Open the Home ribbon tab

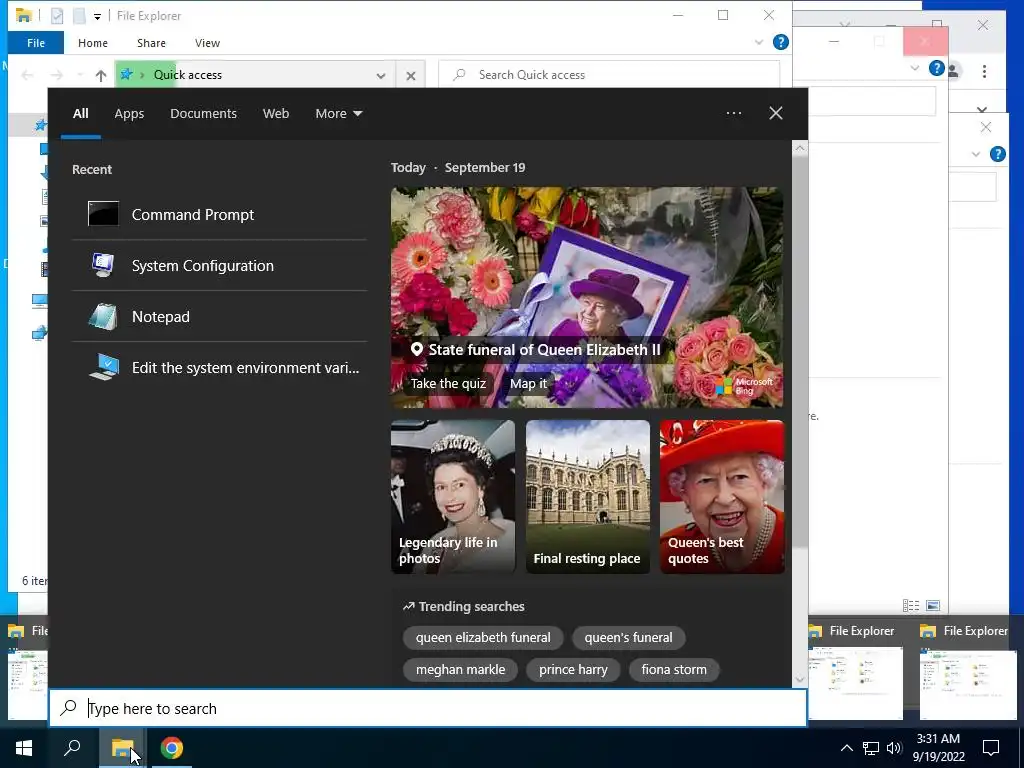93,43
